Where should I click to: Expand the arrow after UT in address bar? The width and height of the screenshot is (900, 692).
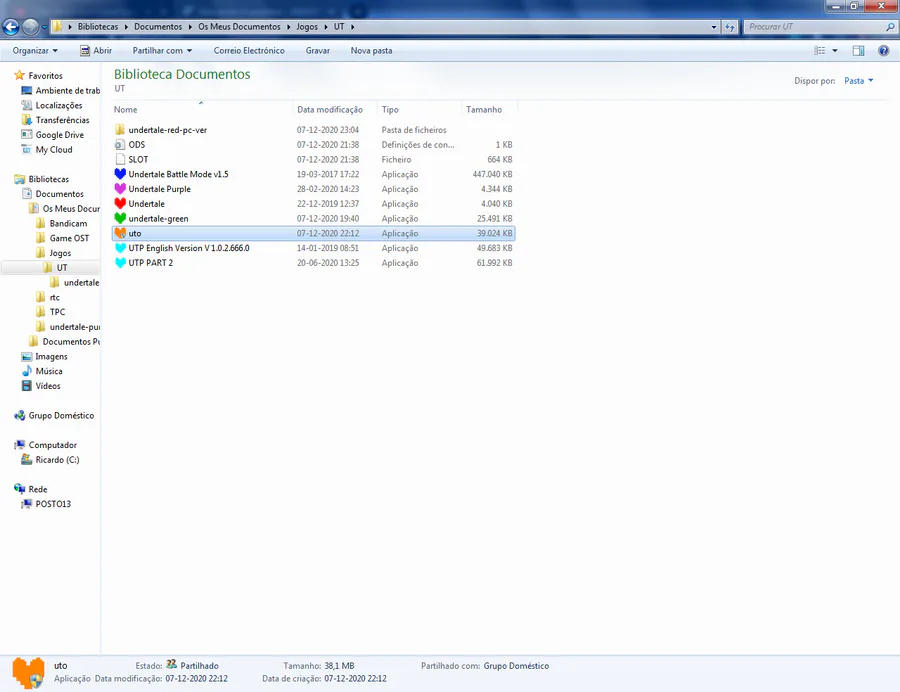point(352,26)
